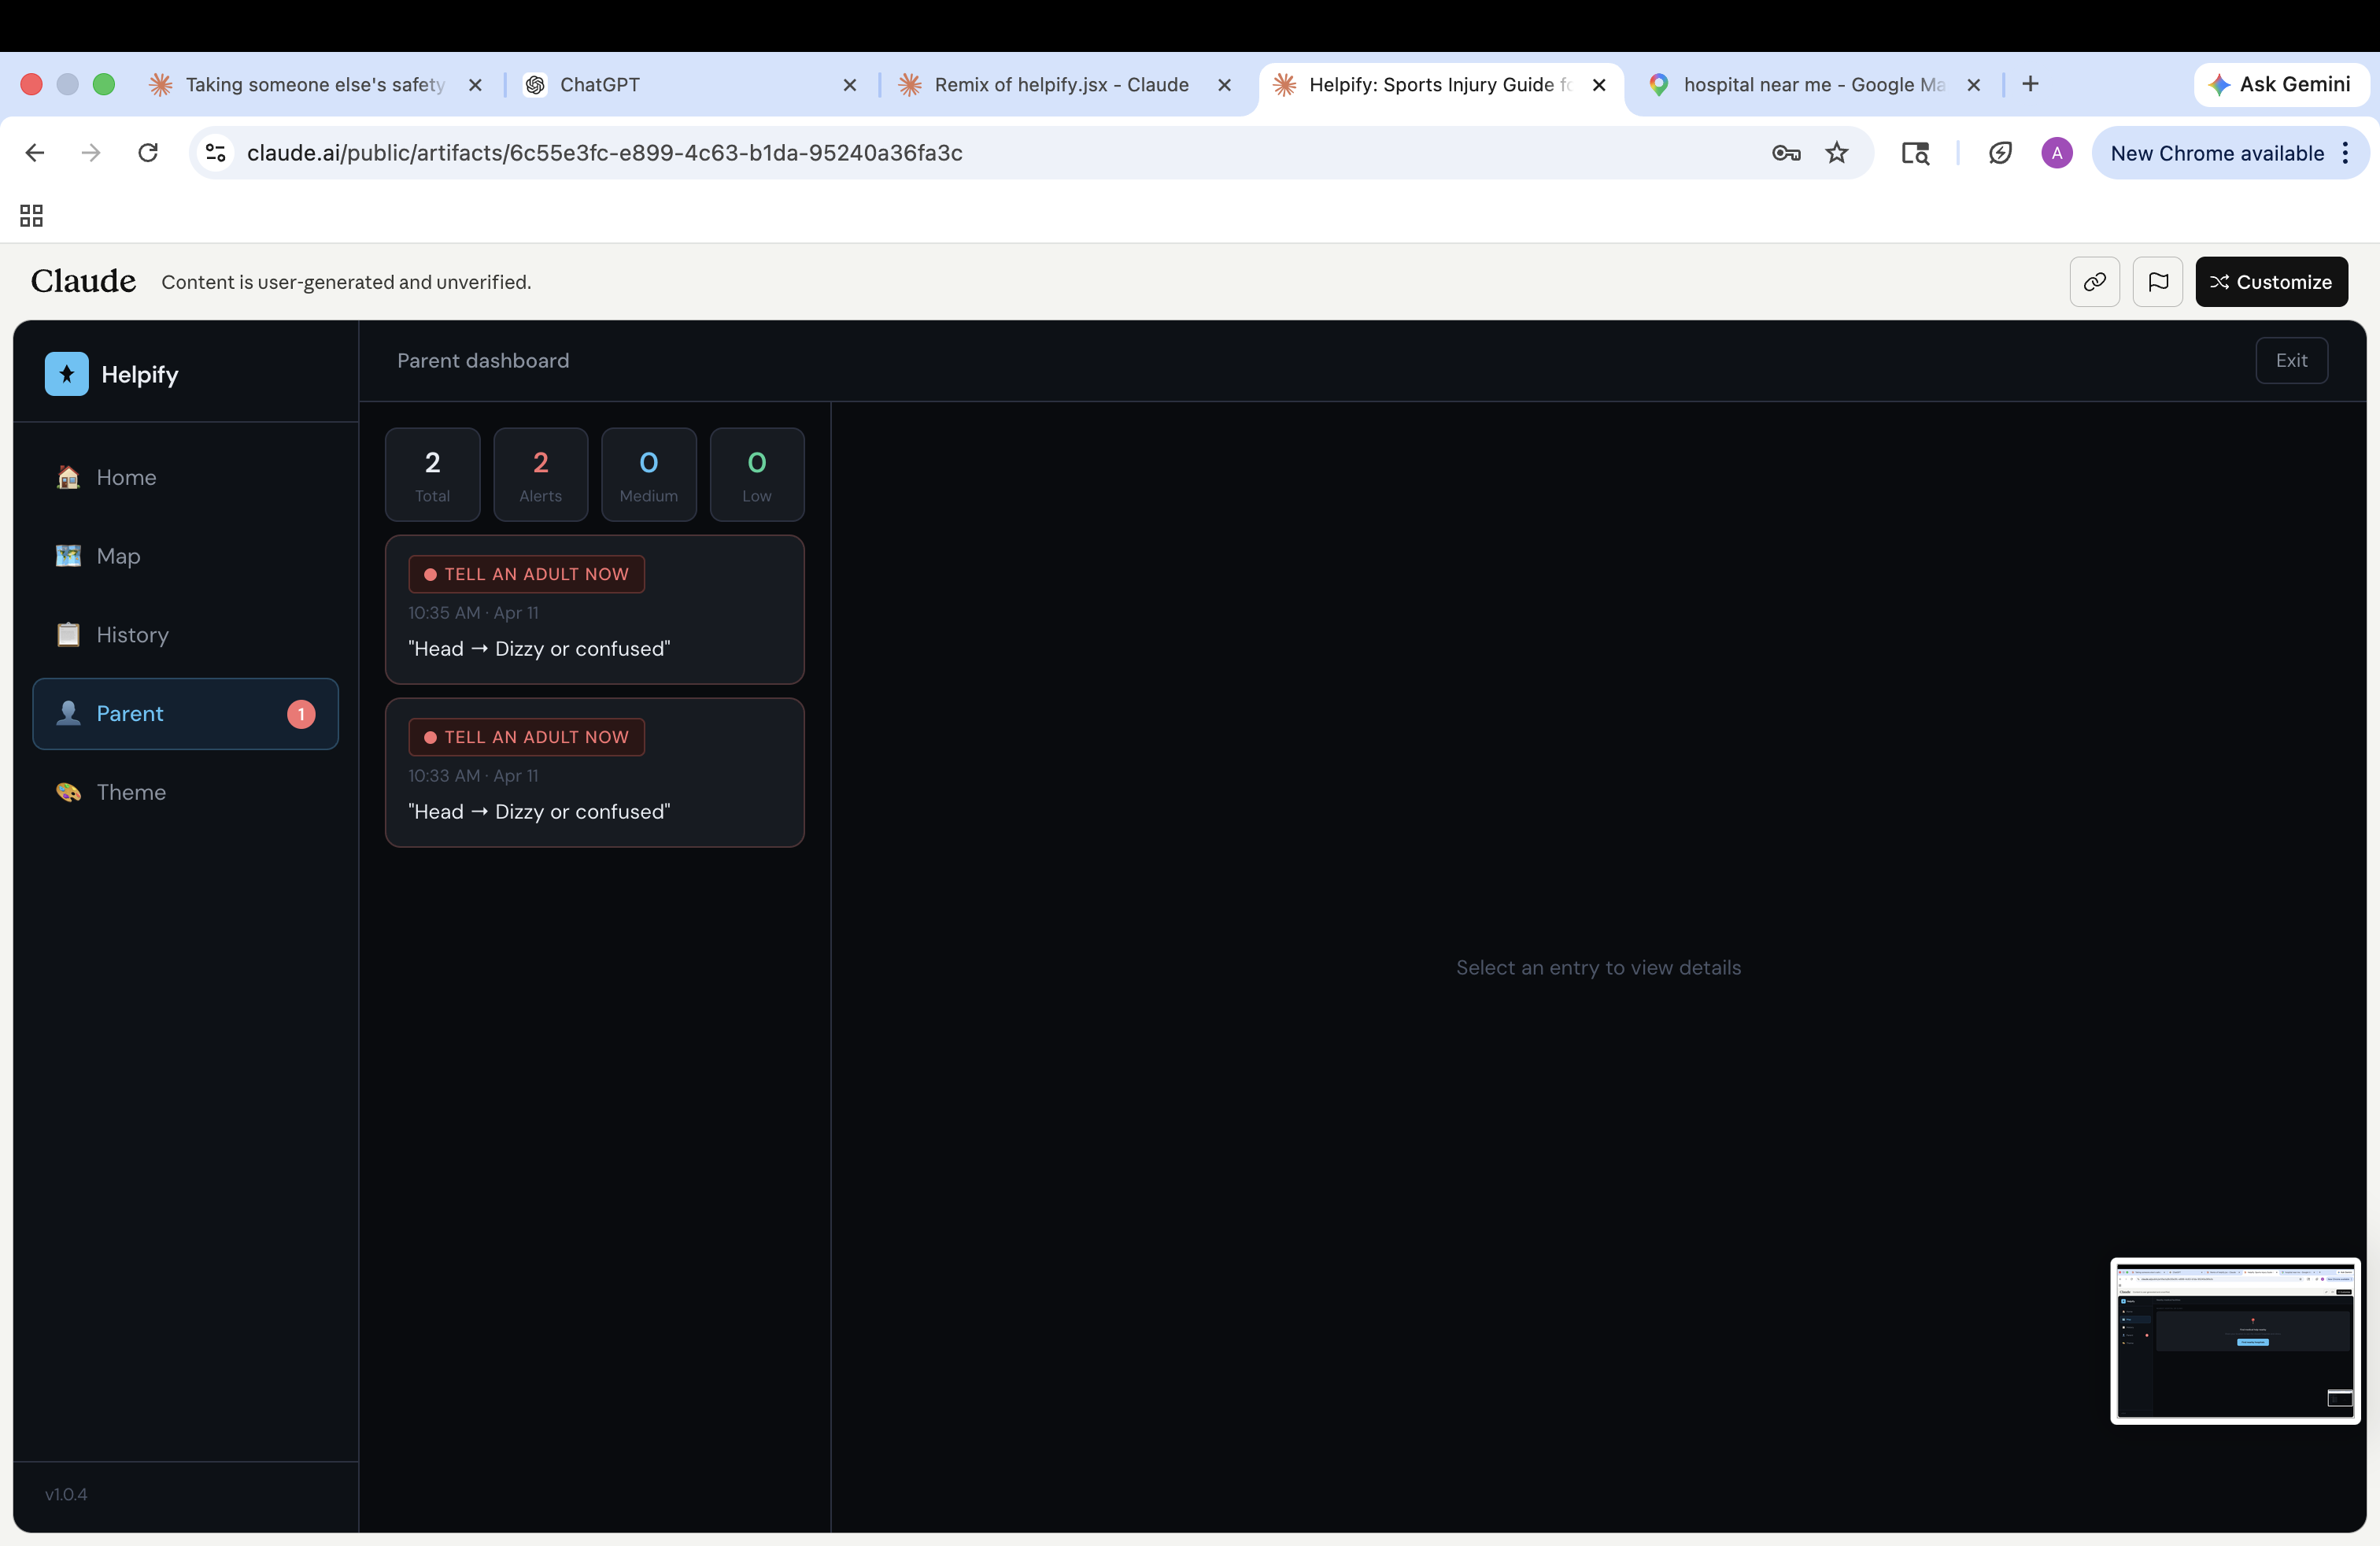Screen dimensions: 2380x1546
Task: Open the Home sidebar item
Action: pyautogui.click(x=126, y=477)
